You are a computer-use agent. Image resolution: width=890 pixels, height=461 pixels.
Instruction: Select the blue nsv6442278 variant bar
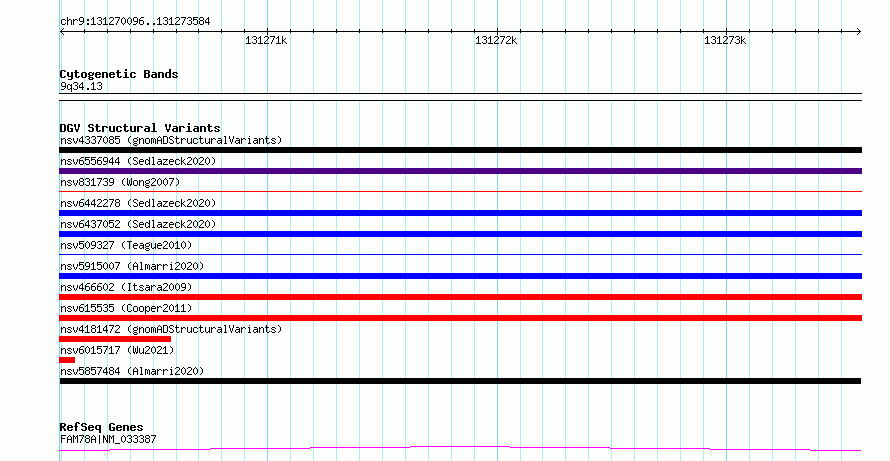click(x=460, y=213)
